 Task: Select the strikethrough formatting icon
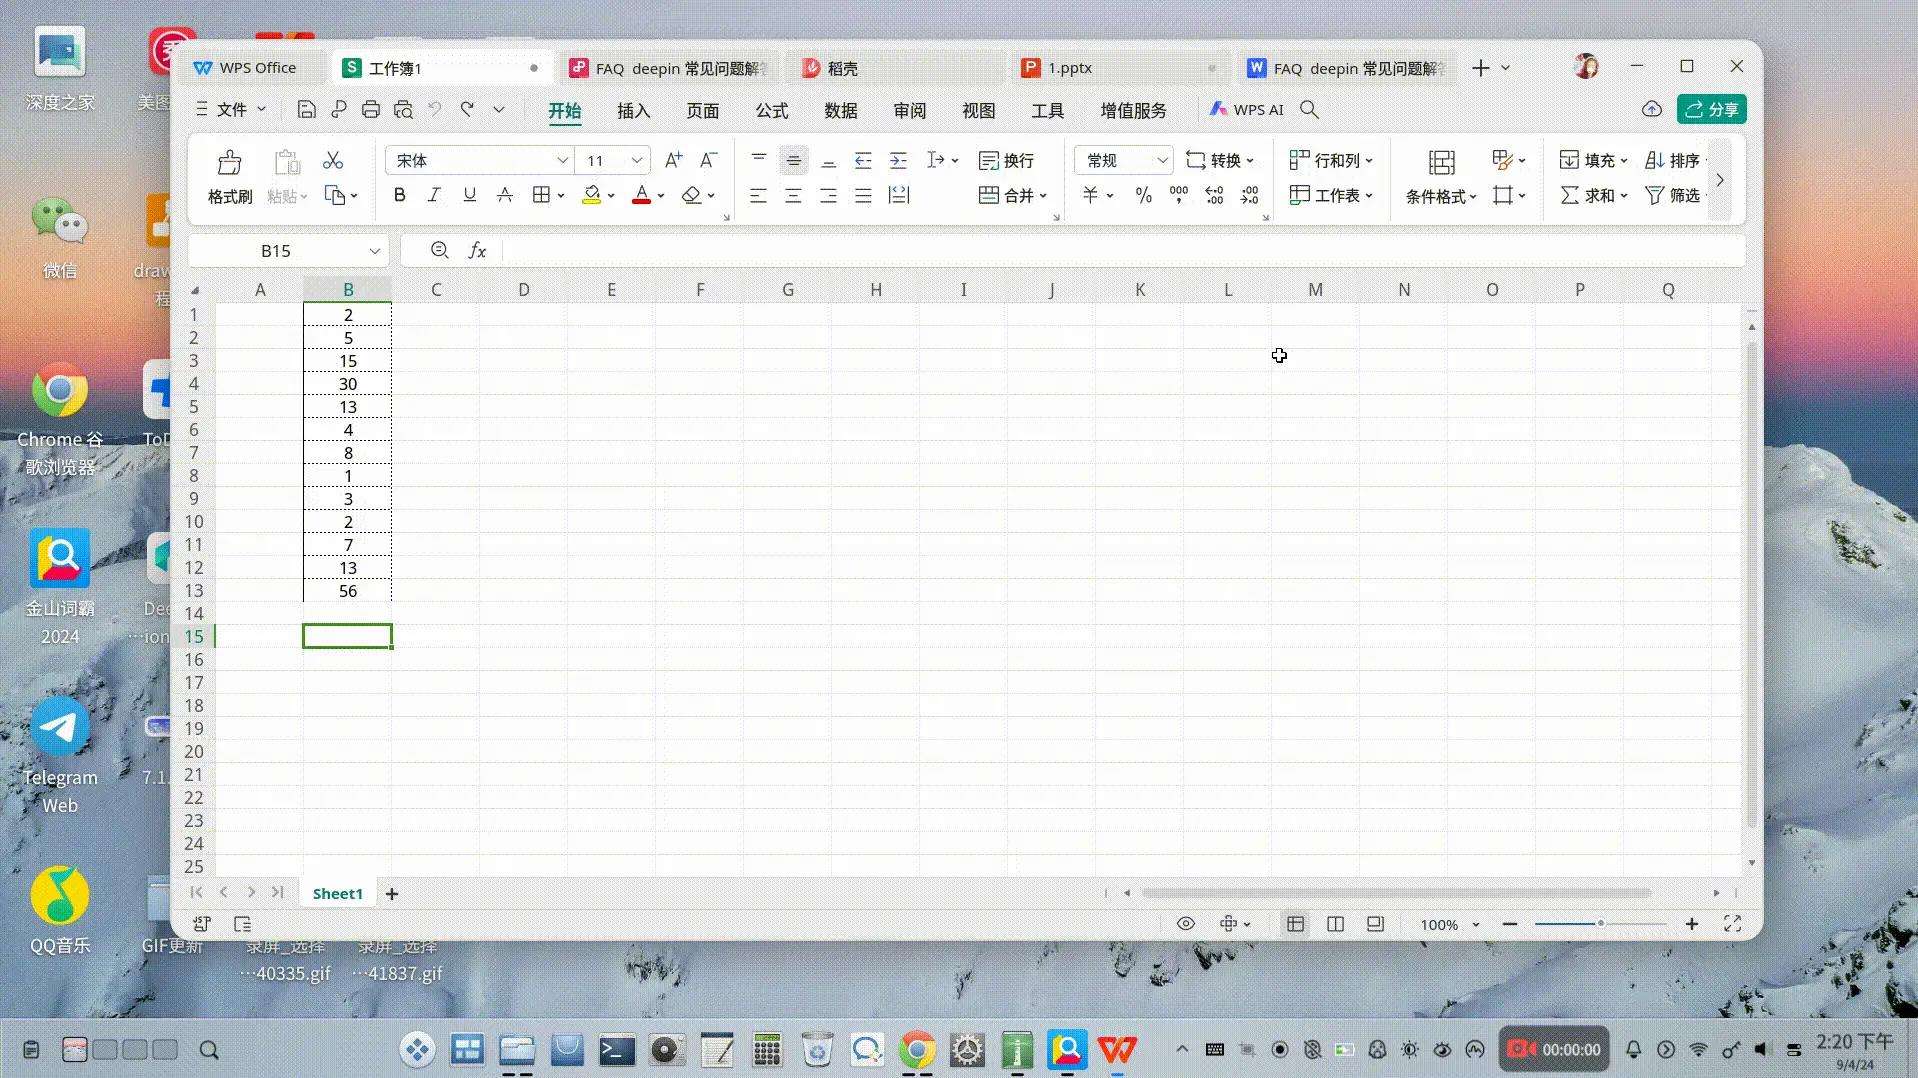[505, 195]
